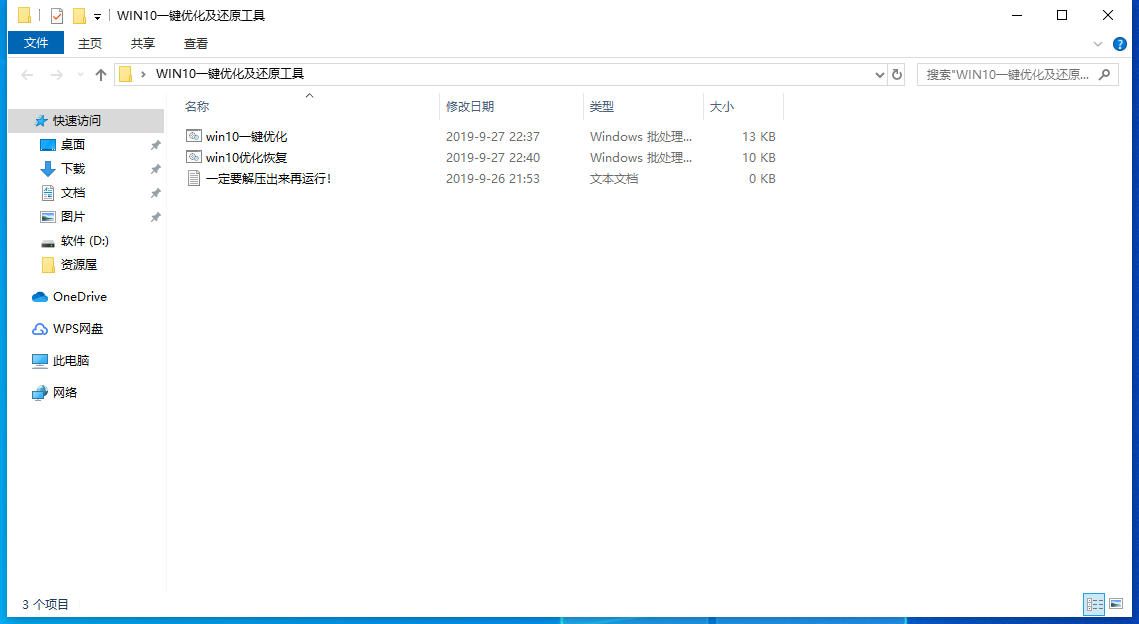Open 下载 in quick access
Image resolution: width=1139 pixels, height=624 pixels.
(x=73, y=169)
